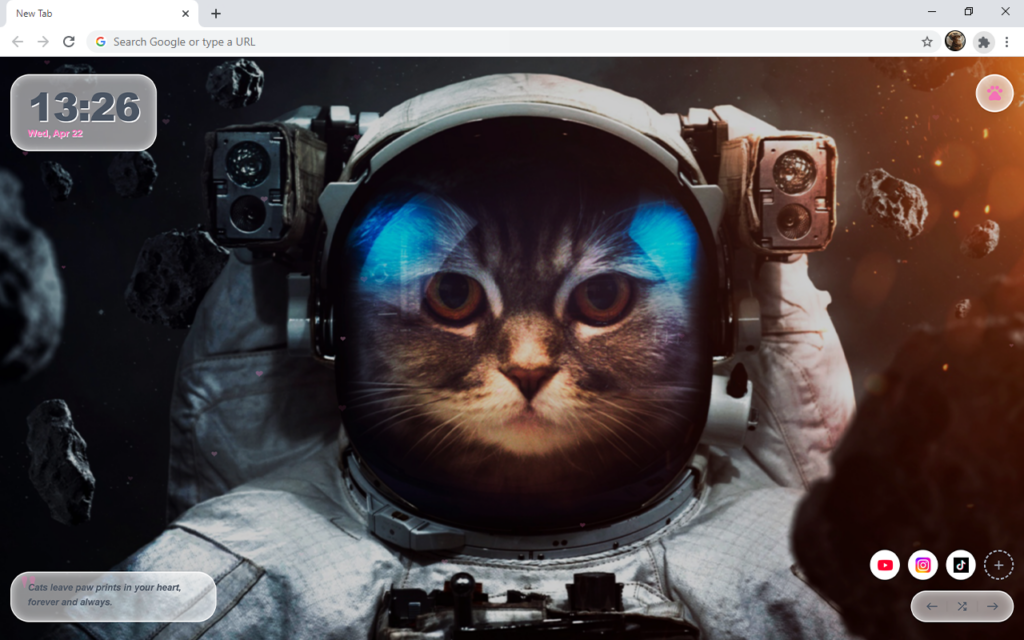The image size is (1024, 640).
Task: Click the pink paw print button
Action: point(994,93)
